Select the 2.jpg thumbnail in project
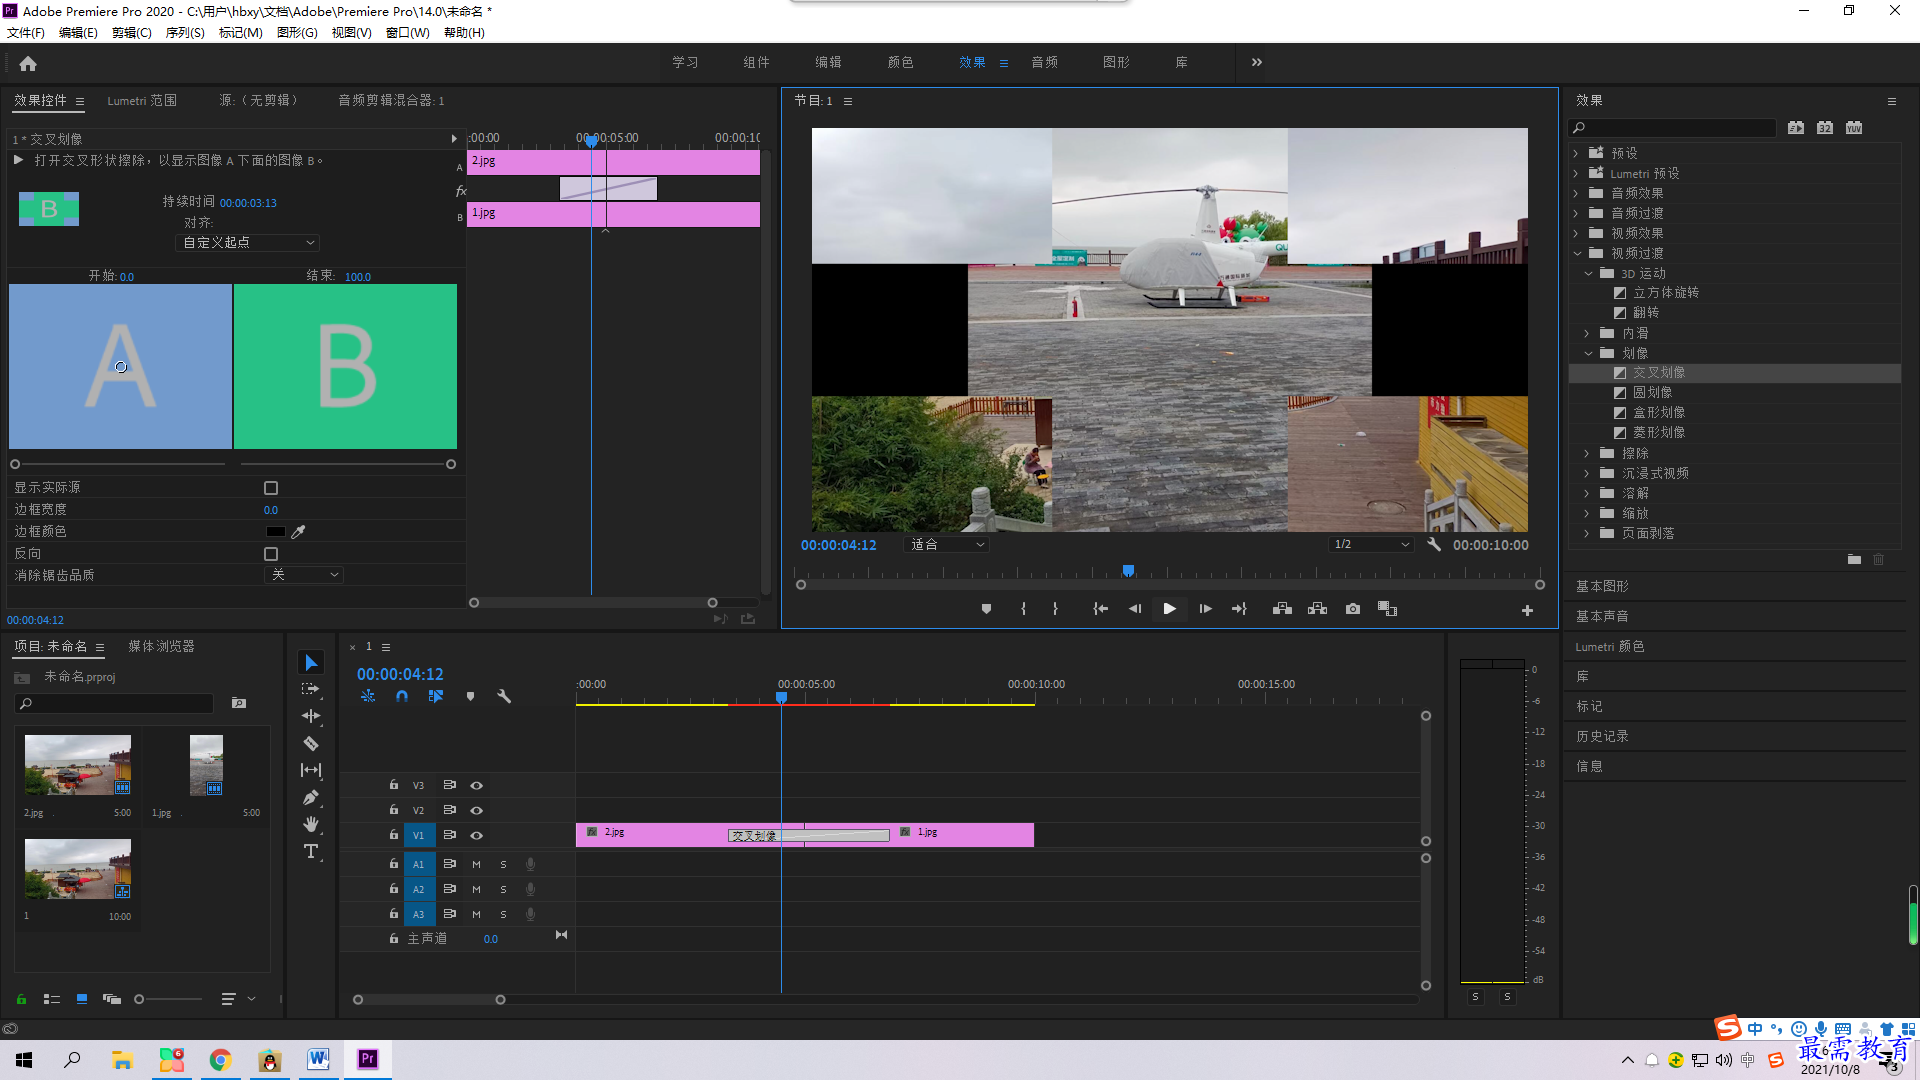1920x1080 pixels. tap(78, 766)
